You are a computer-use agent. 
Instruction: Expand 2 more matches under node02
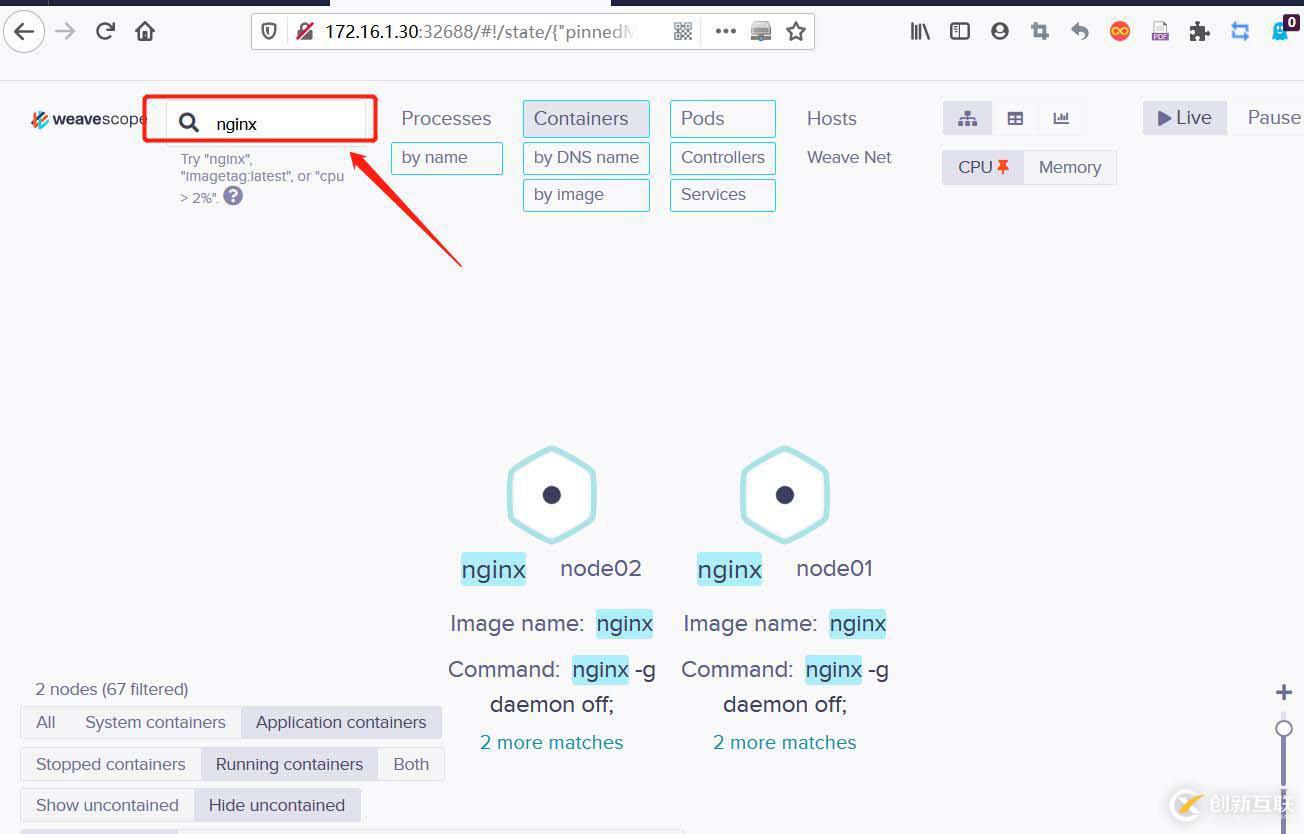(x=551, y=742)
